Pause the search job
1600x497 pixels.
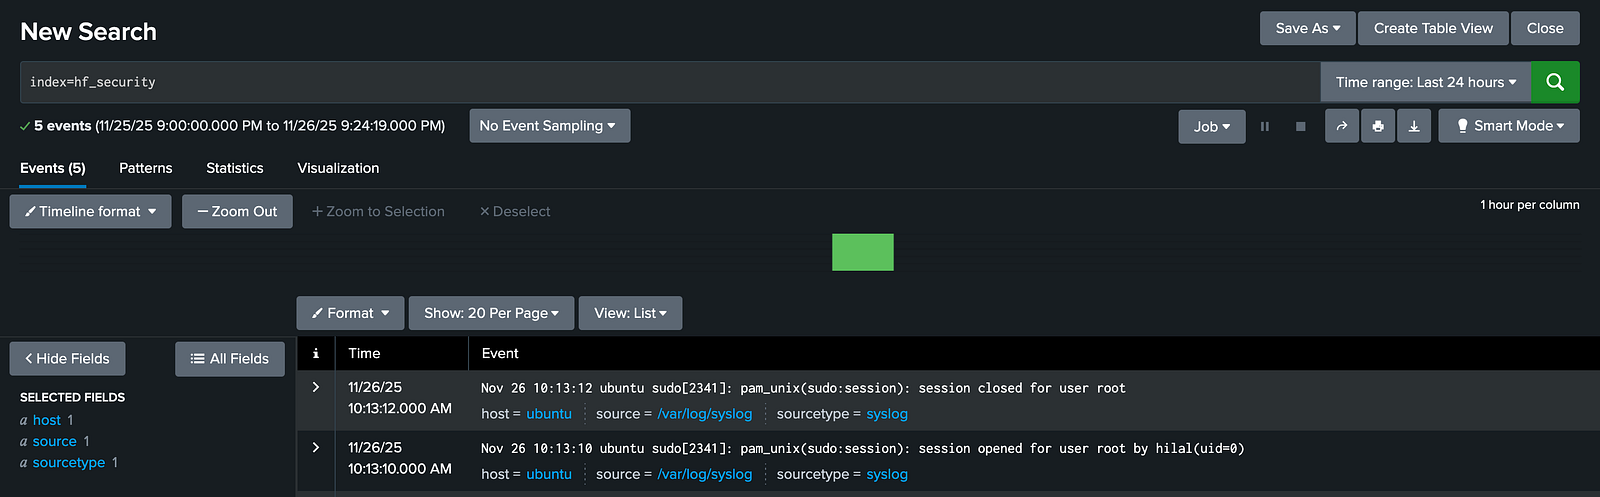(x=1265, y=126)
